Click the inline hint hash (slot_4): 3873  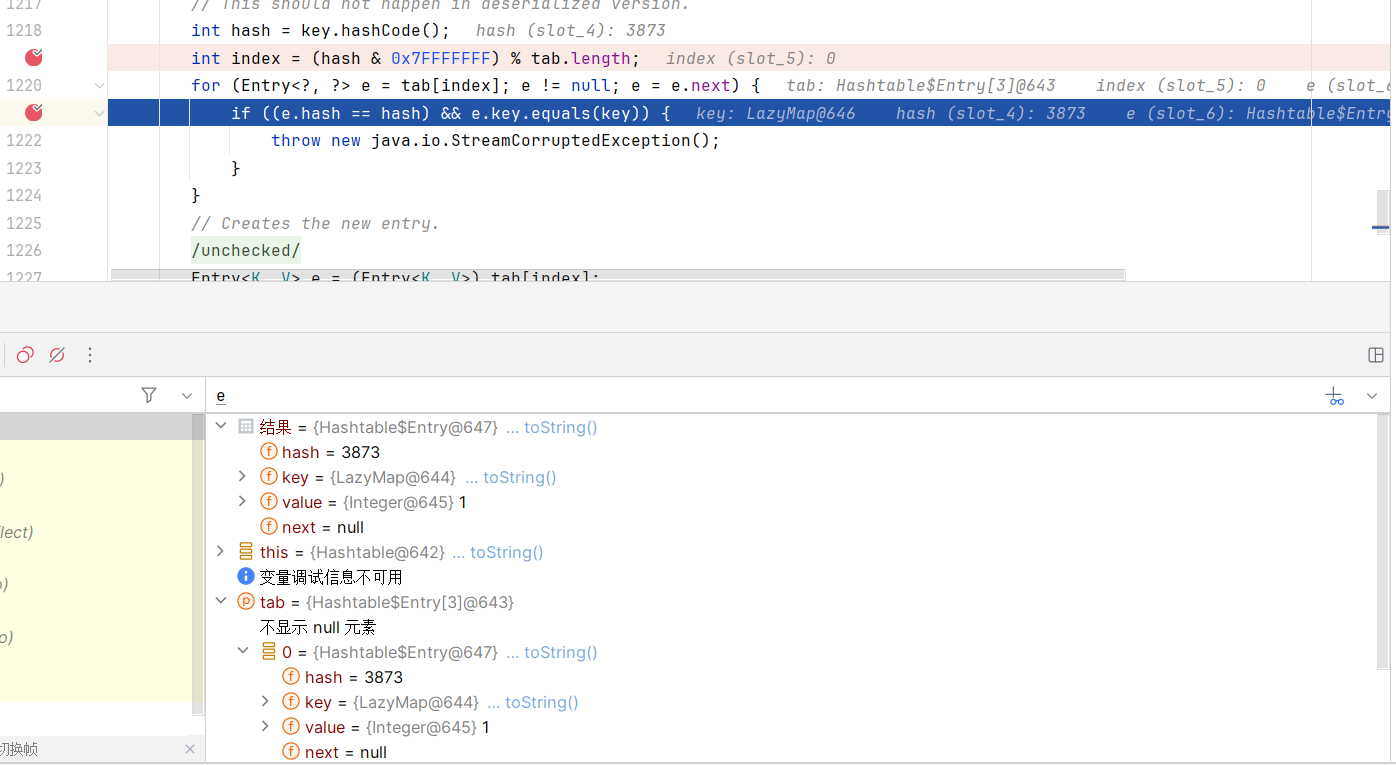coord(570,31)
